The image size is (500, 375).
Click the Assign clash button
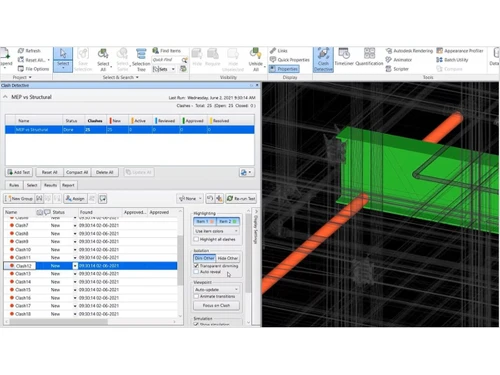click(x=75, y=199)
